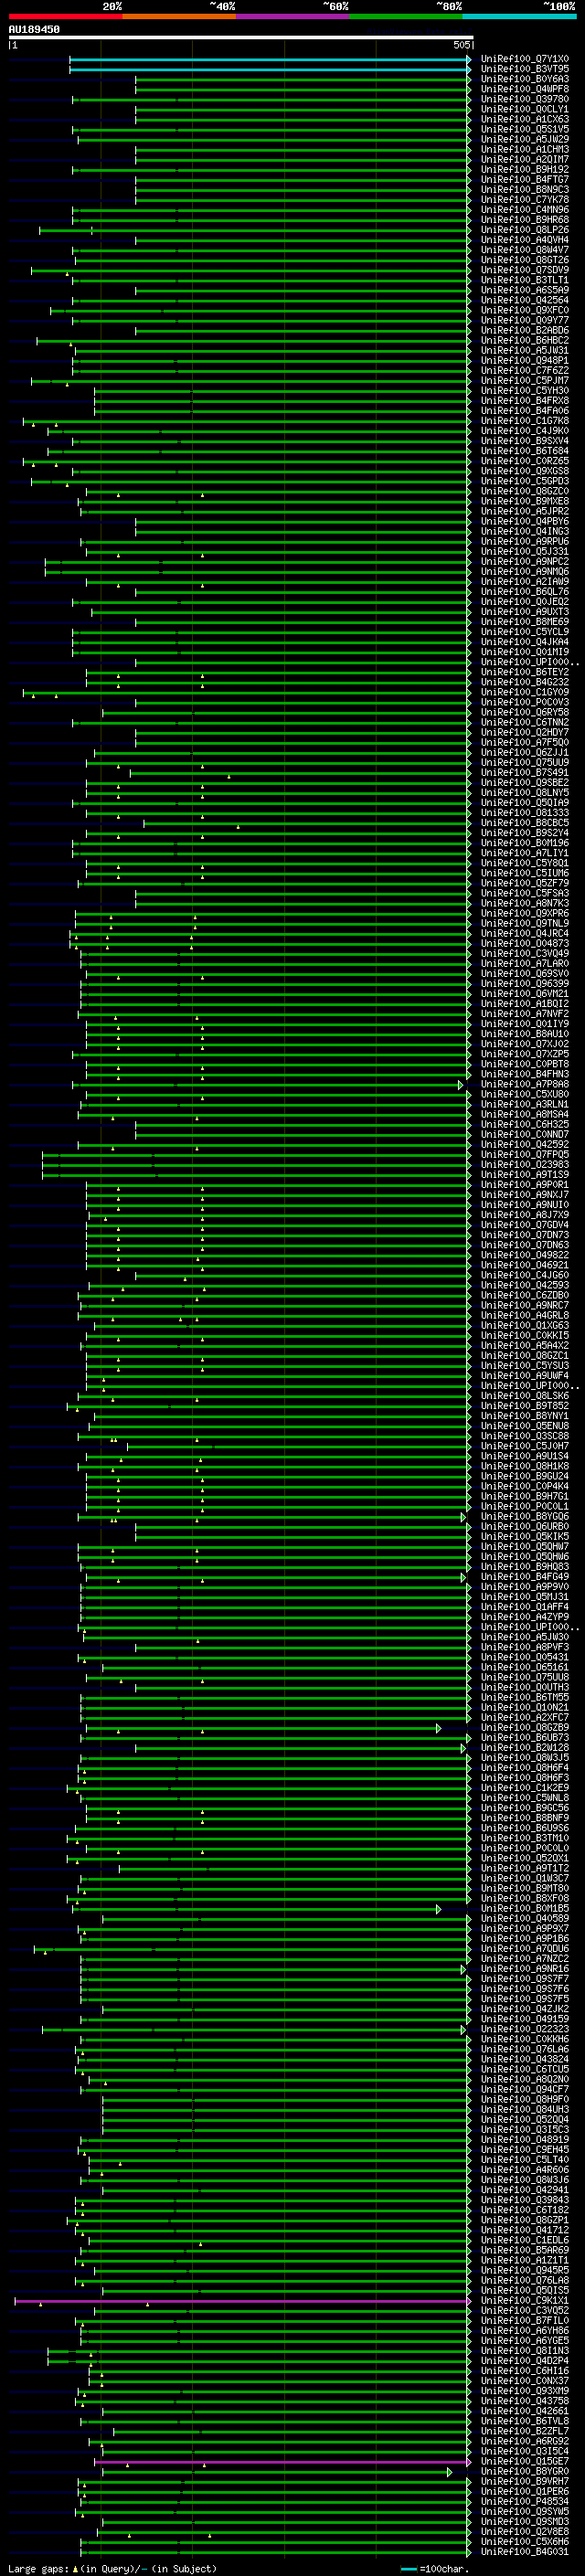Select hit label UniRef100_O81333

coord(525,813)
